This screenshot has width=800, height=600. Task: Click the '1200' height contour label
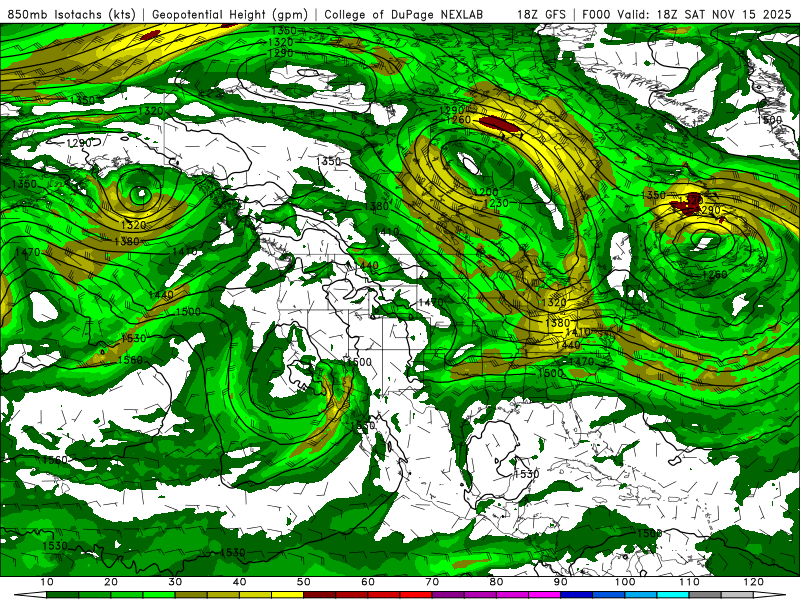tap(485, 192)
